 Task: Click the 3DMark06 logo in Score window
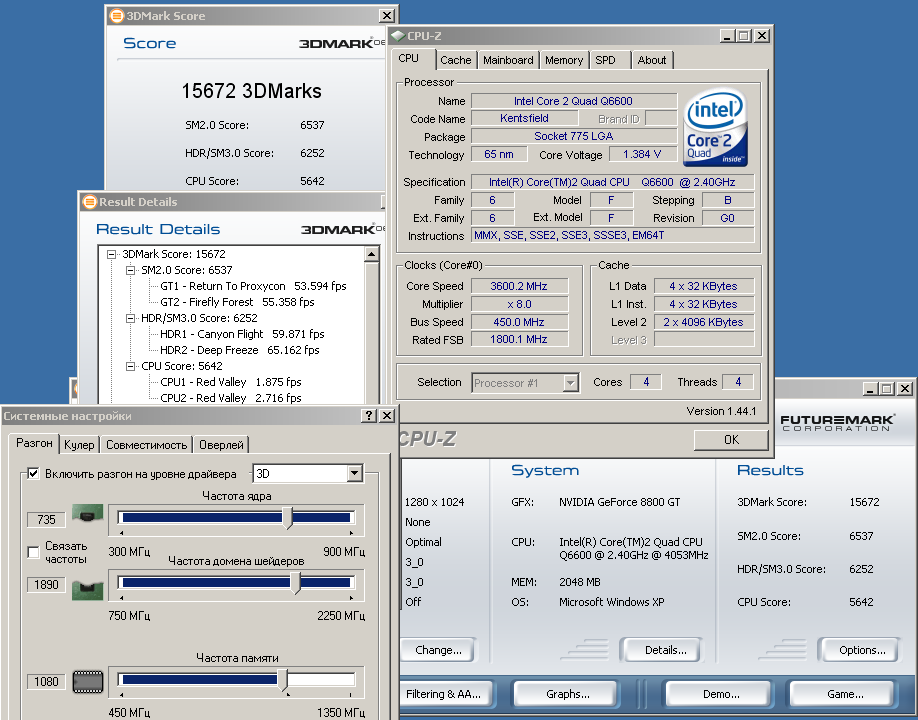point(342,43)
